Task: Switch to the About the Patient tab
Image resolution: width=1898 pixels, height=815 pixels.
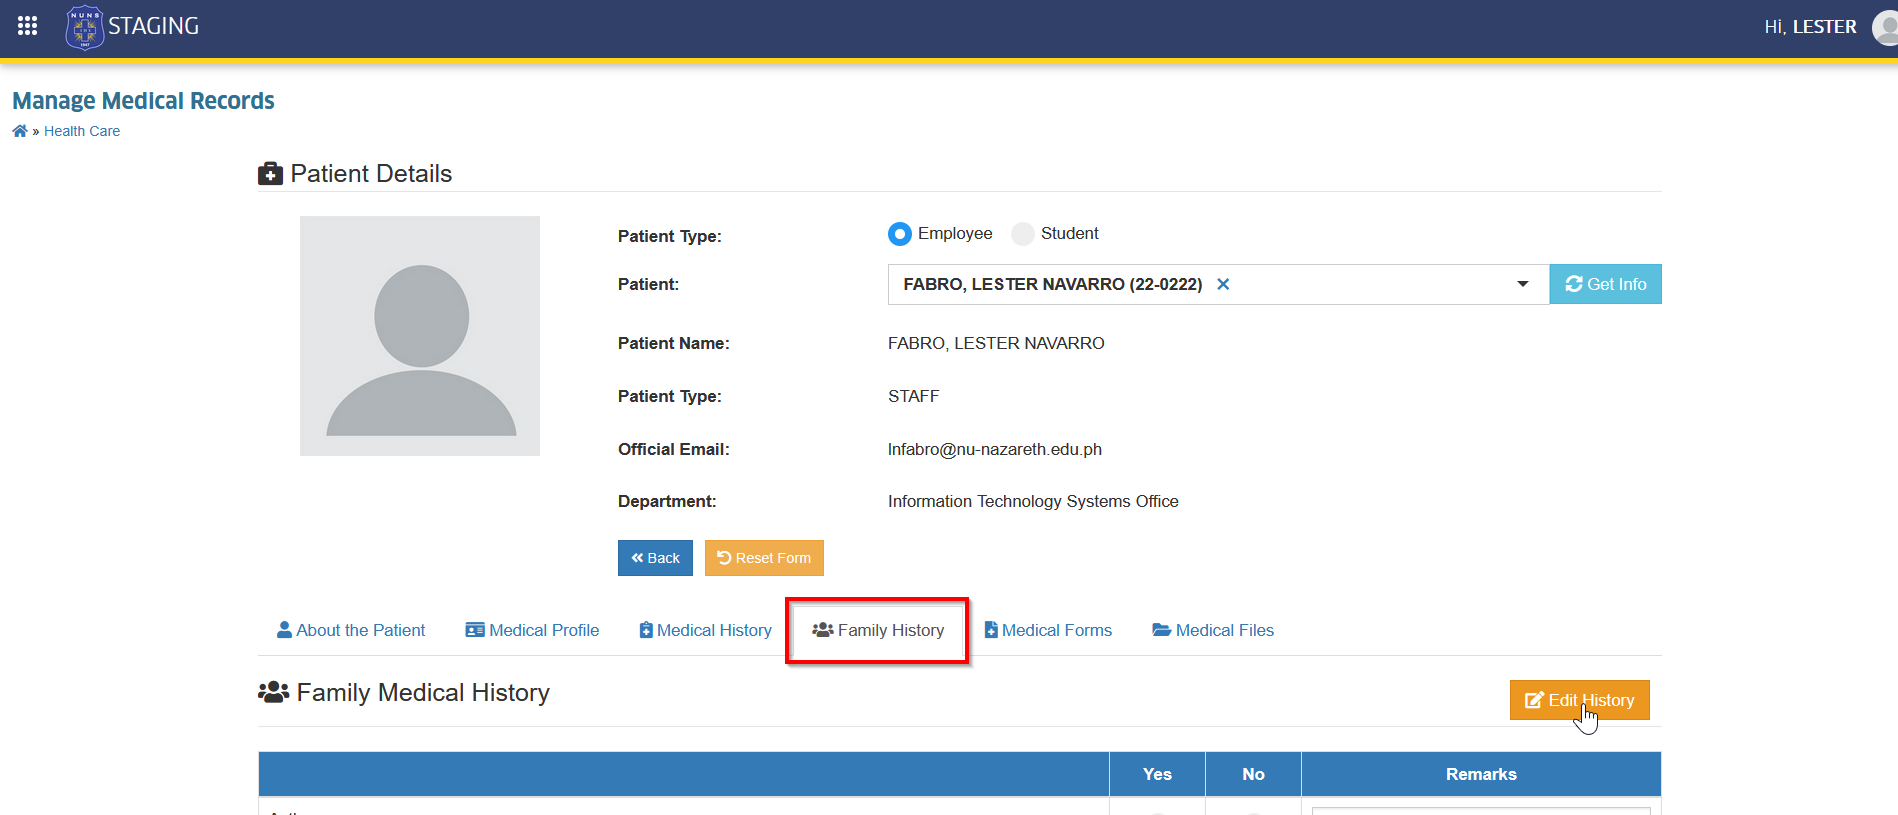Action: click(351, 630)
